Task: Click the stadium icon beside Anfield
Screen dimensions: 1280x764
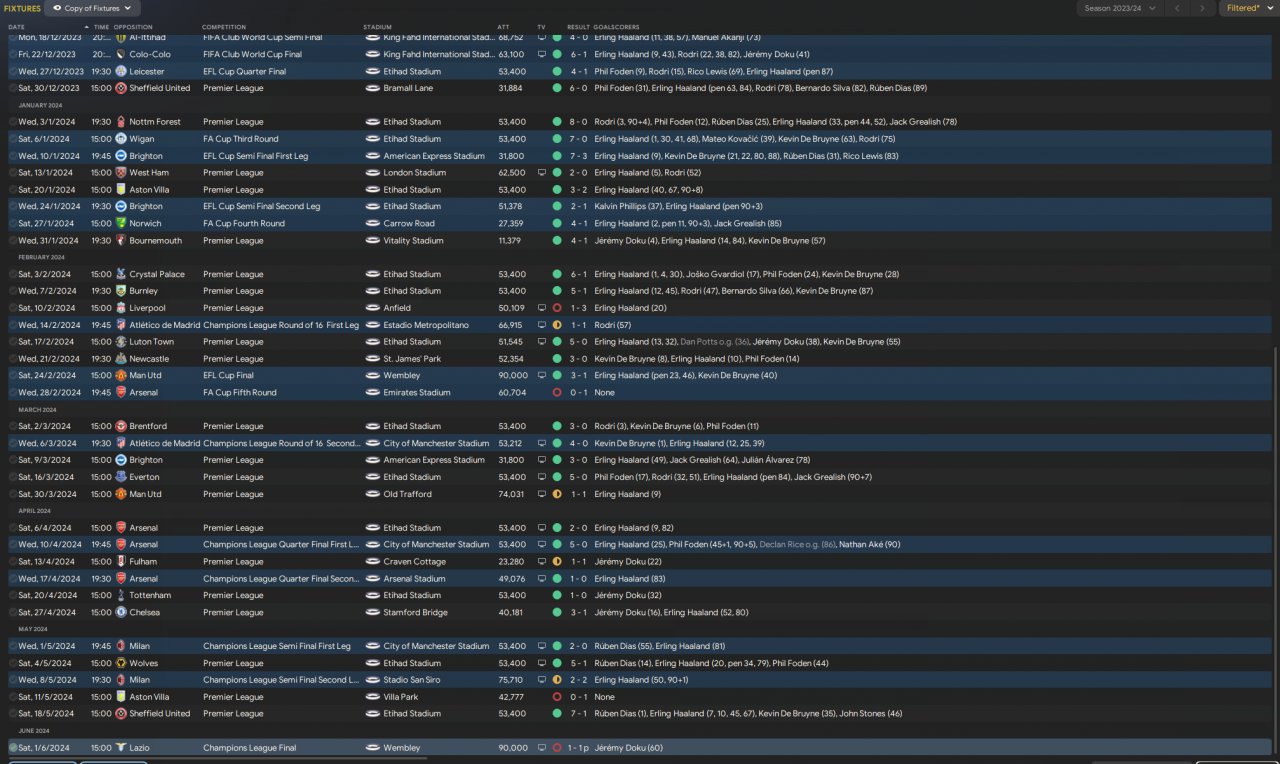Action: (373, 308)
